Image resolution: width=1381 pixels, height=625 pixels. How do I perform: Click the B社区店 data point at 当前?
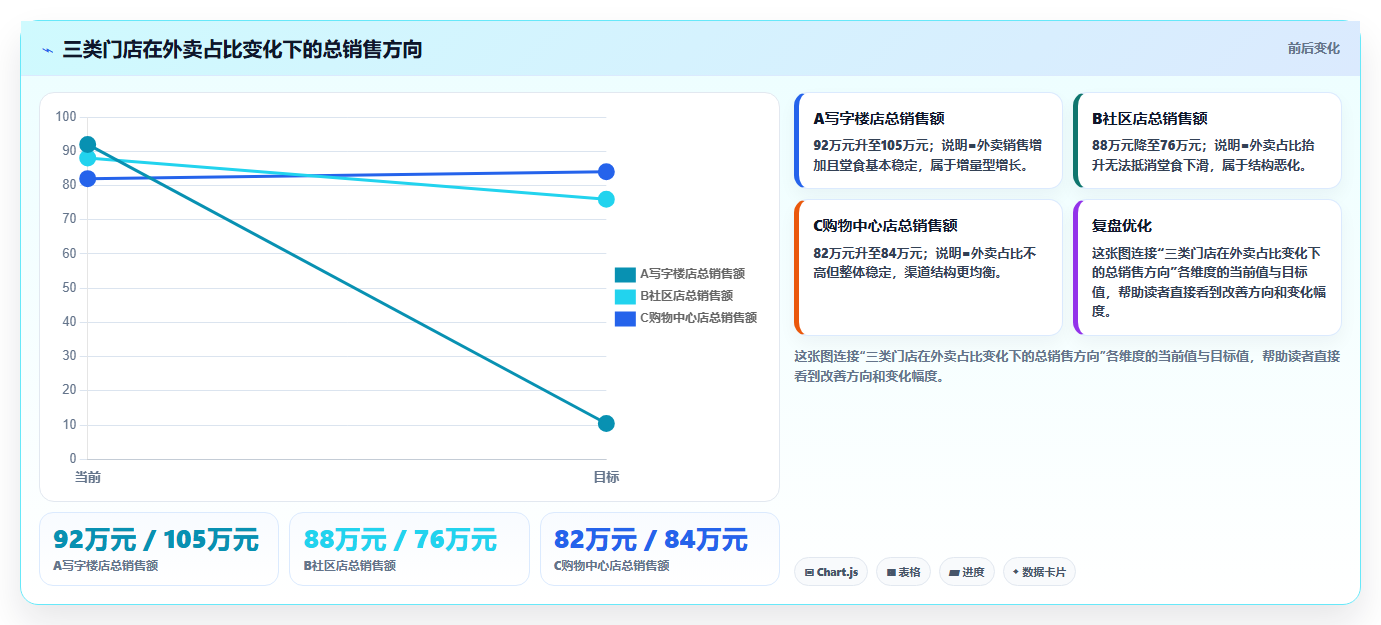point(87,158)
